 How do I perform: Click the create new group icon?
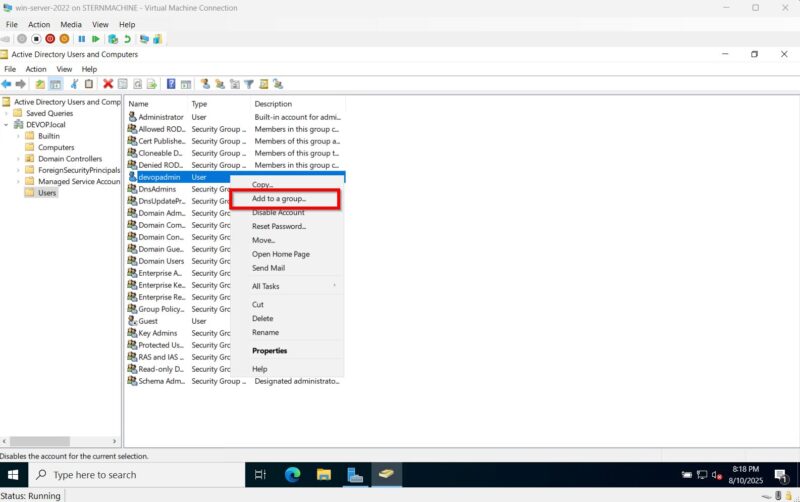click(x=220, y=84)
